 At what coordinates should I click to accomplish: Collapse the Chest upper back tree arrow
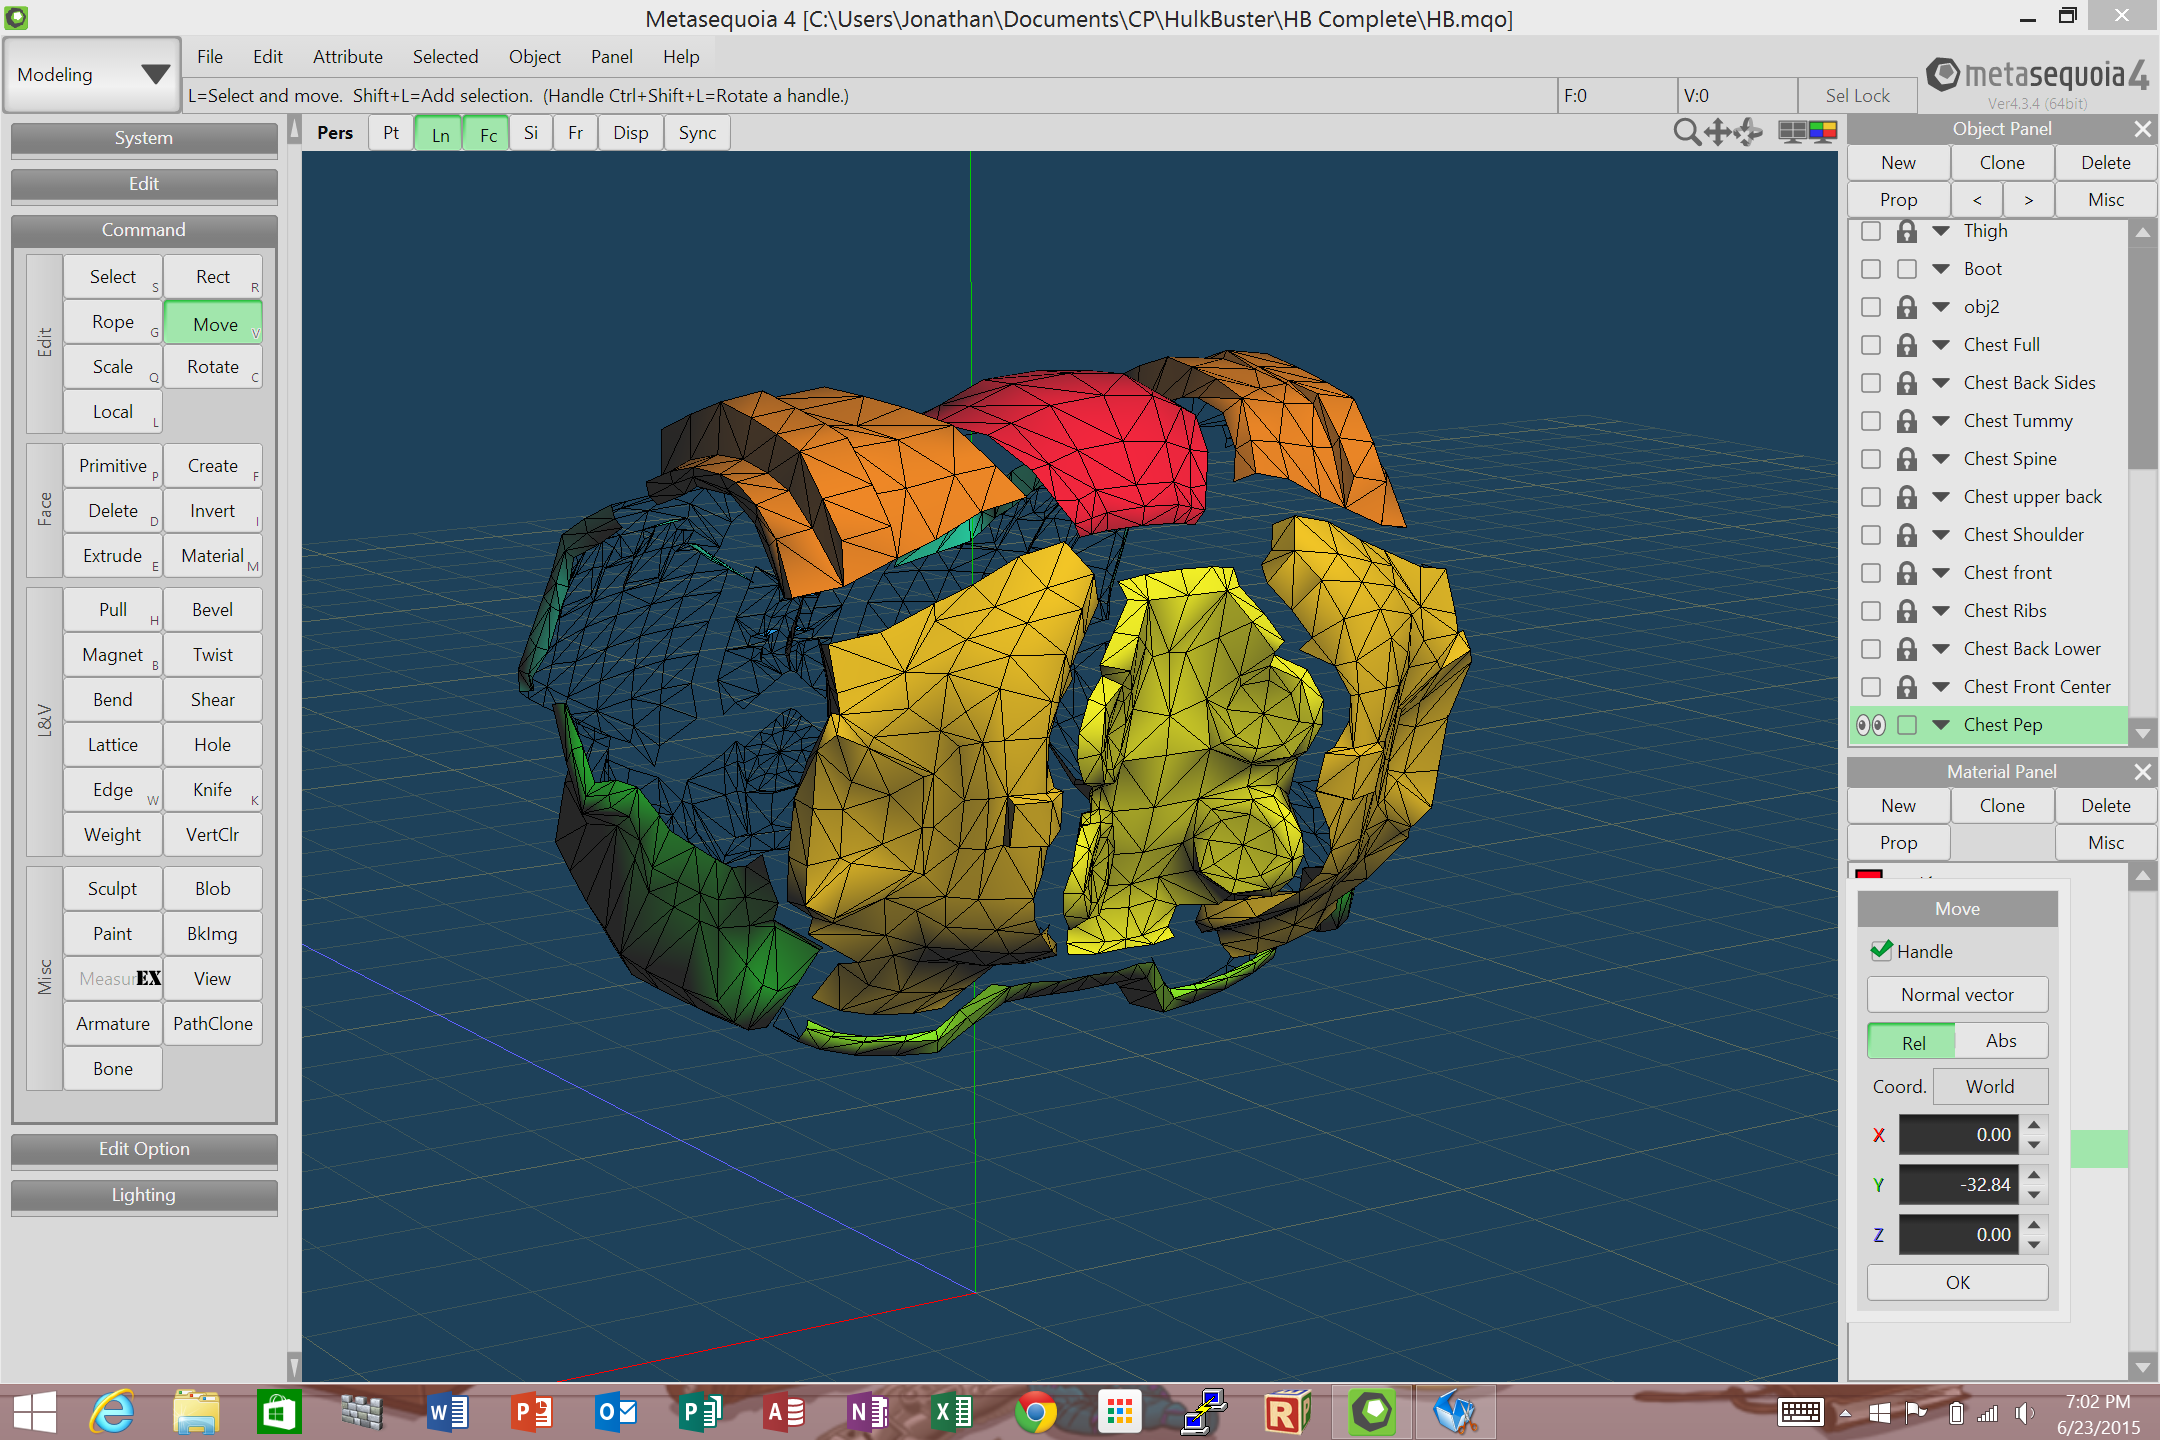(x=1941, y=497)
